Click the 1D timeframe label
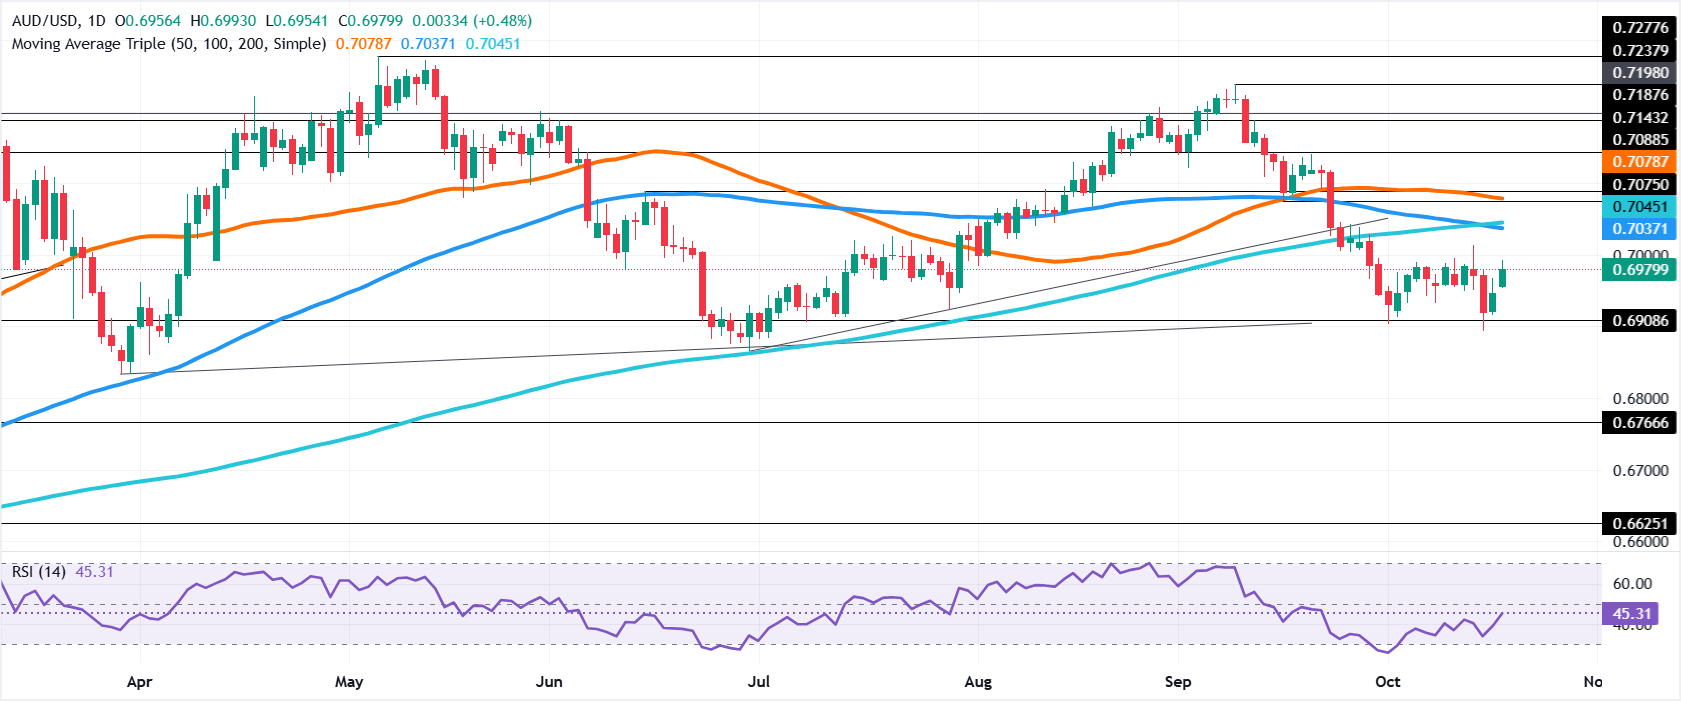The height and width of the screenshot is (705, 1681). (x=96, y=20)
